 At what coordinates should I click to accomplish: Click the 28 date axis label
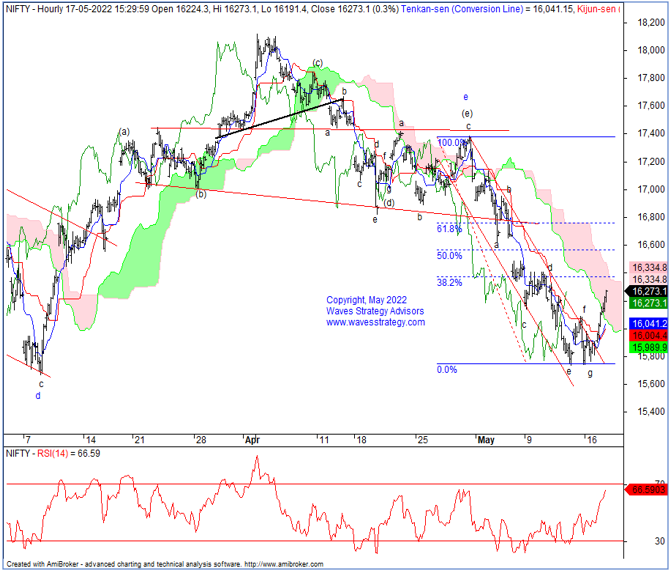click(x=201, y=440)
